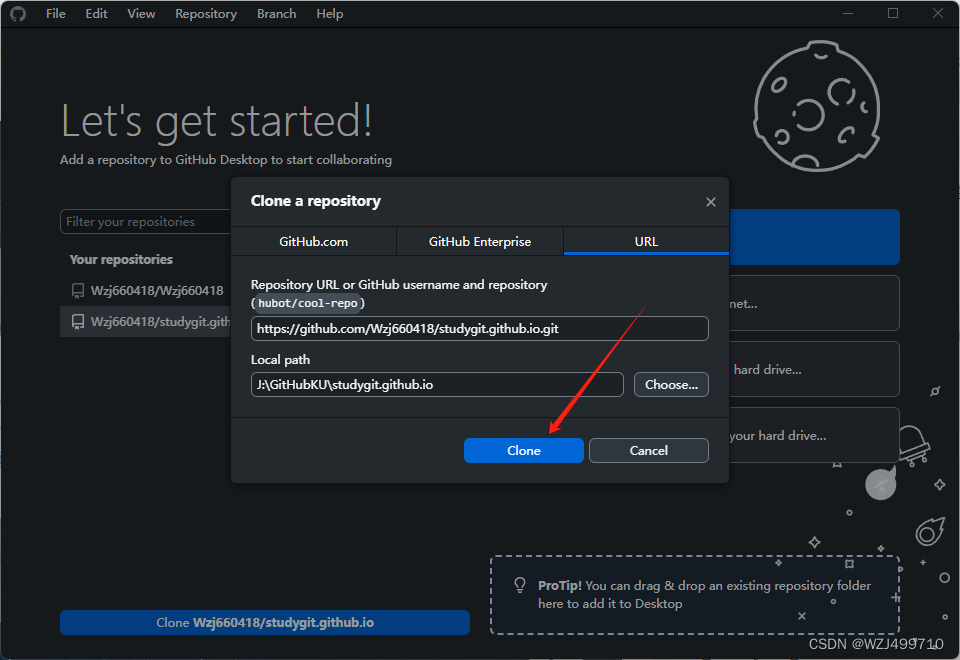Open the View menu
The width and height of the screenshot is (960, 660).
pos(141,13)
